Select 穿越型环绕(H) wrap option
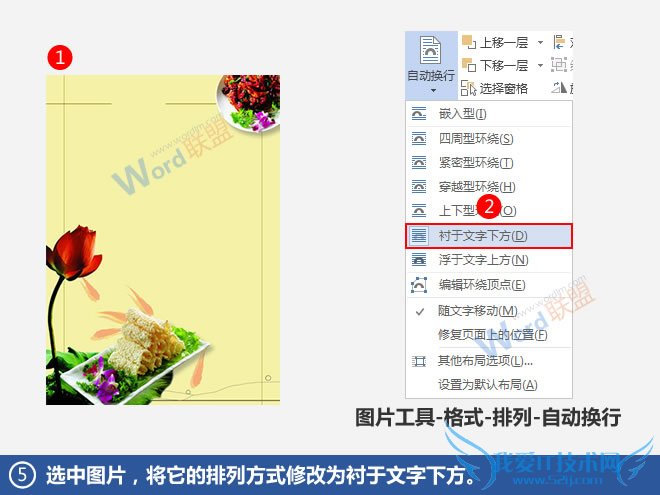 489,186
